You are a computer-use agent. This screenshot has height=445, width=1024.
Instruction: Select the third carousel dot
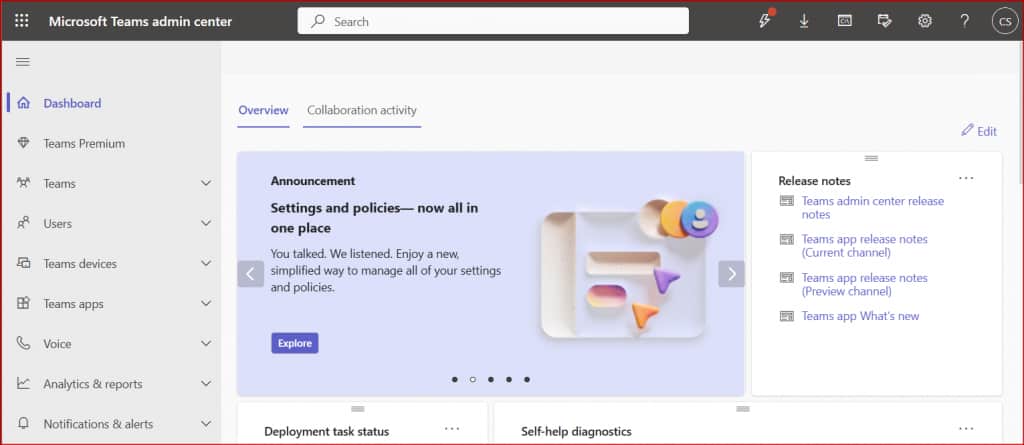click(490, 379)
